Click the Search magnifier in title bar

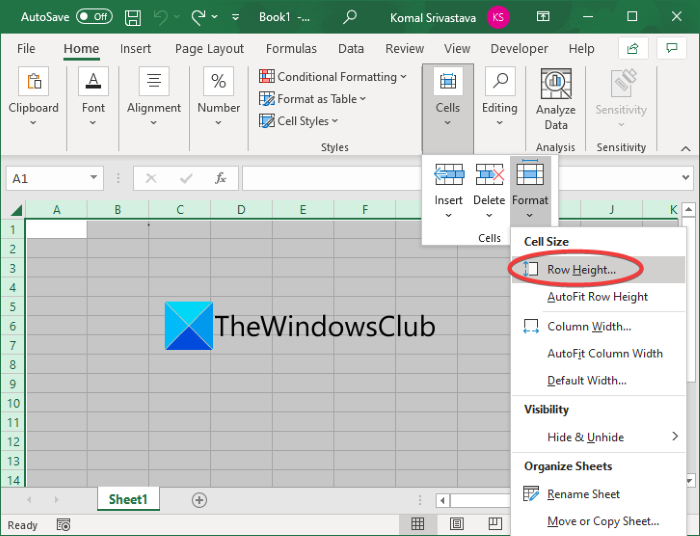(x=350, y=17)
